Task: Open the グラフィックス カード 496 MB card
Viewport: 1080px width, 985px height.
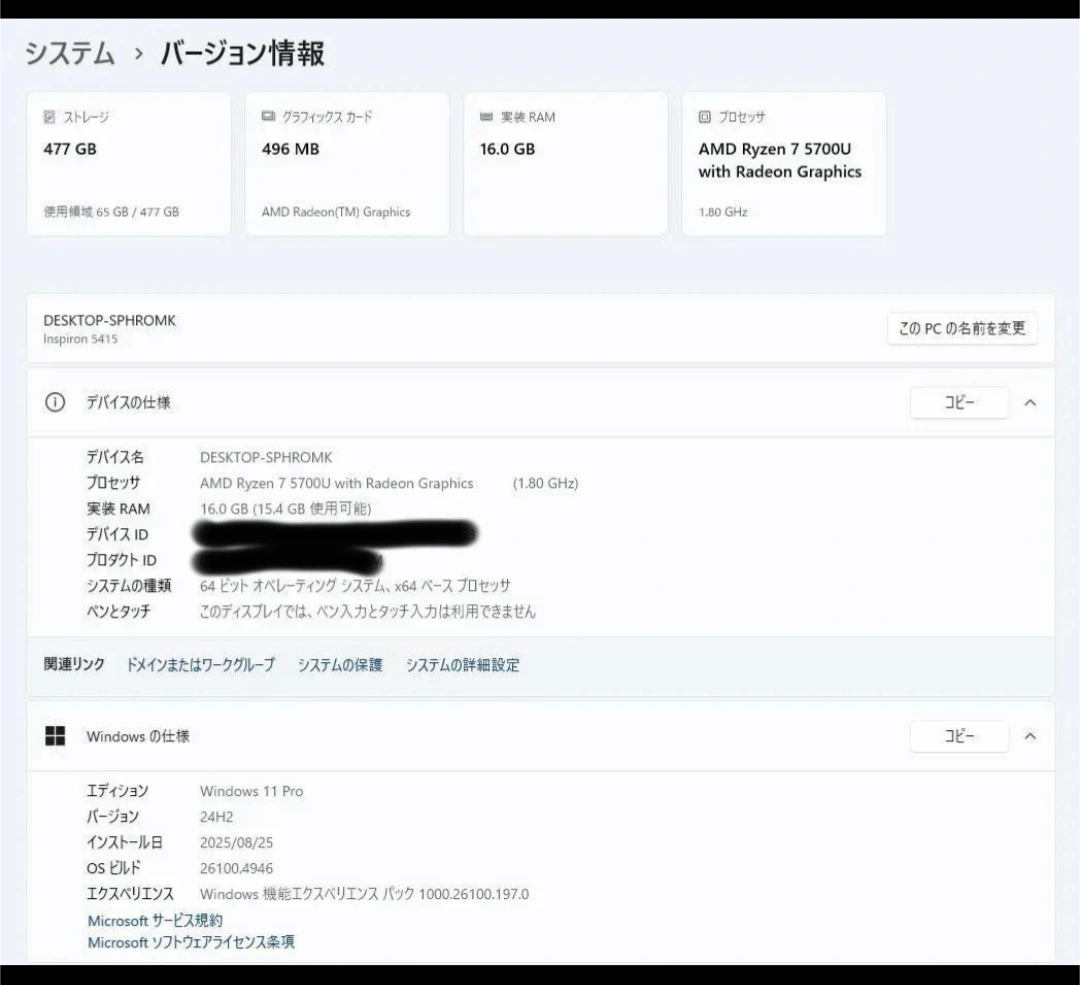Action: pos(347,164)
